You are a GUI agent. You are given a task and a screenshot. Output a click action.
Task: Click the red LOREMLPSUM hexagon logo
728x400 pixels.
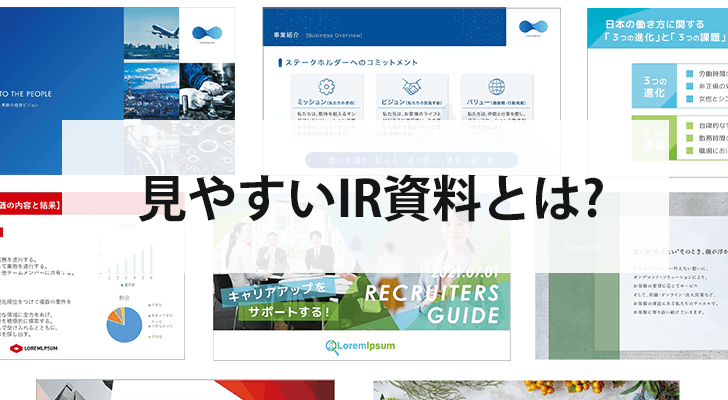pyautogui.click(x=34, y=348)
